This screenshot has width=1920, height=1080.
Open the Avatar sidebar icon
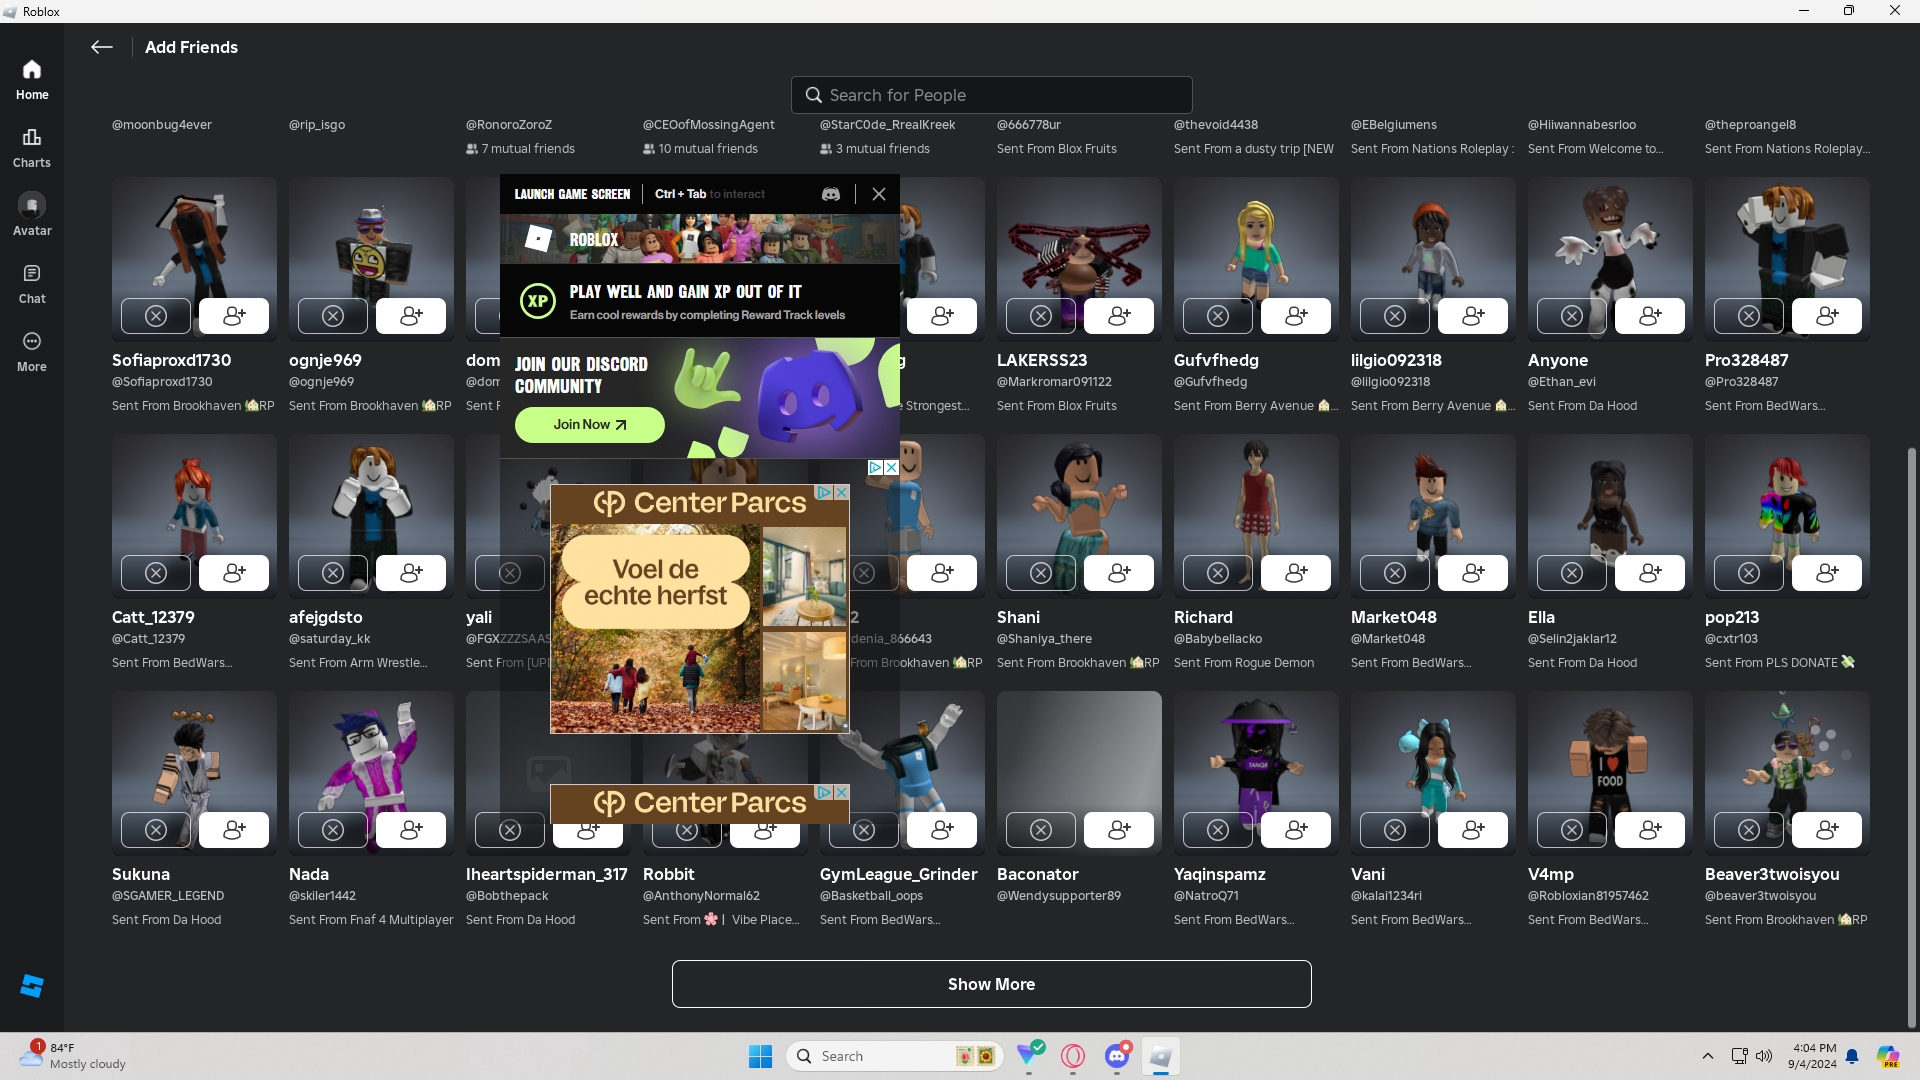coord(31,215)
